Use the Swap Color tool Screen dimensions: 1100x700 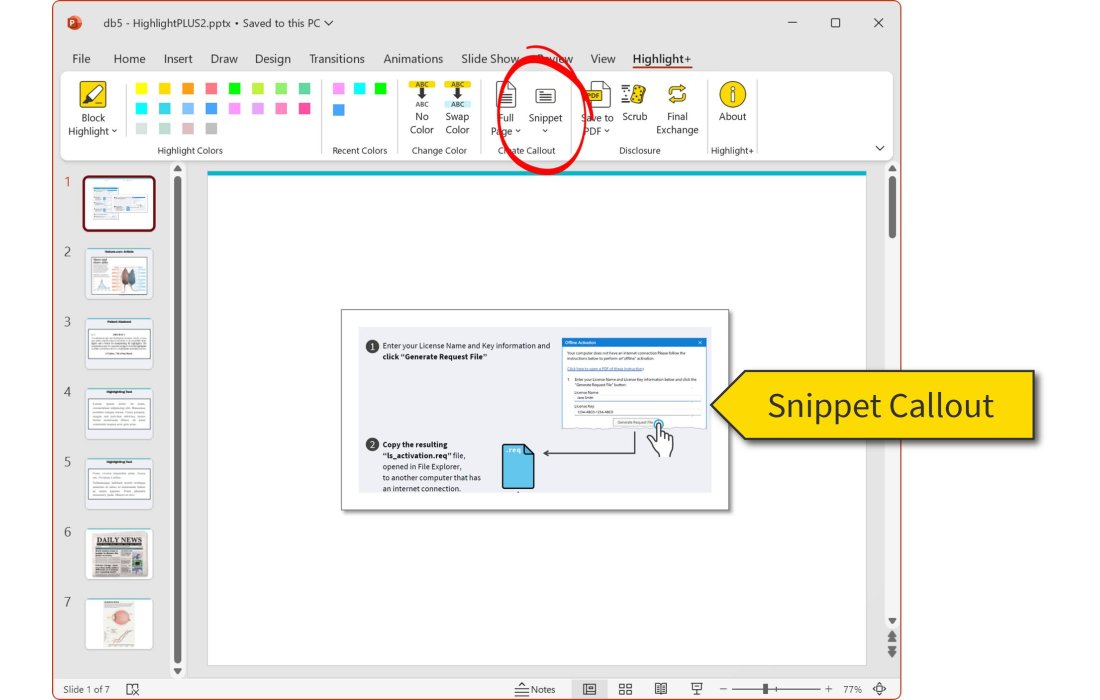pos(457,108)
